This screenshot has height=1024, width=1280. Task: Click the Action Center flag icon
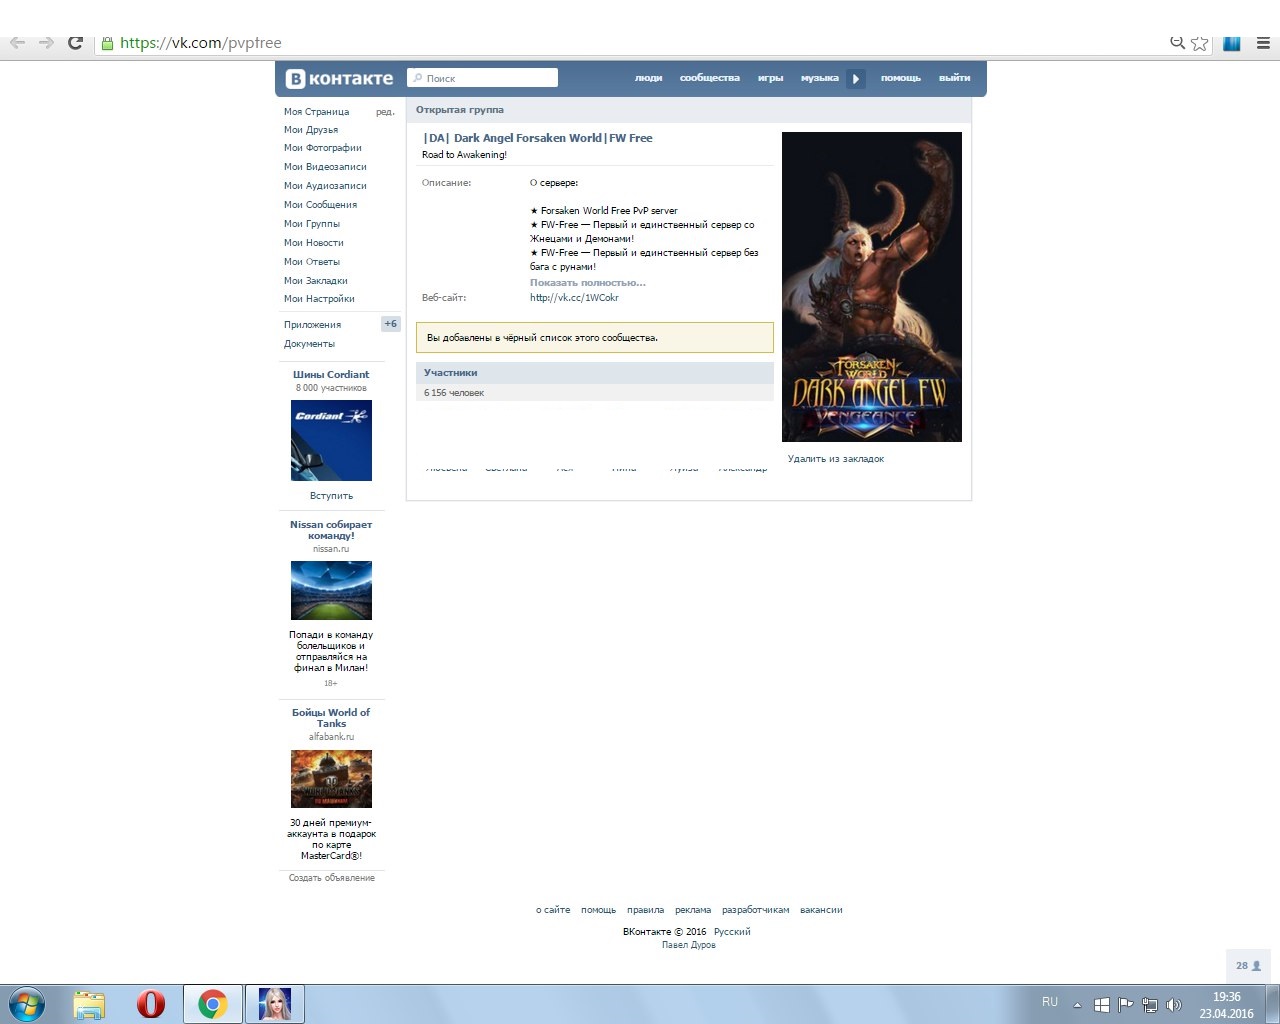[x=1125, y=1005]
